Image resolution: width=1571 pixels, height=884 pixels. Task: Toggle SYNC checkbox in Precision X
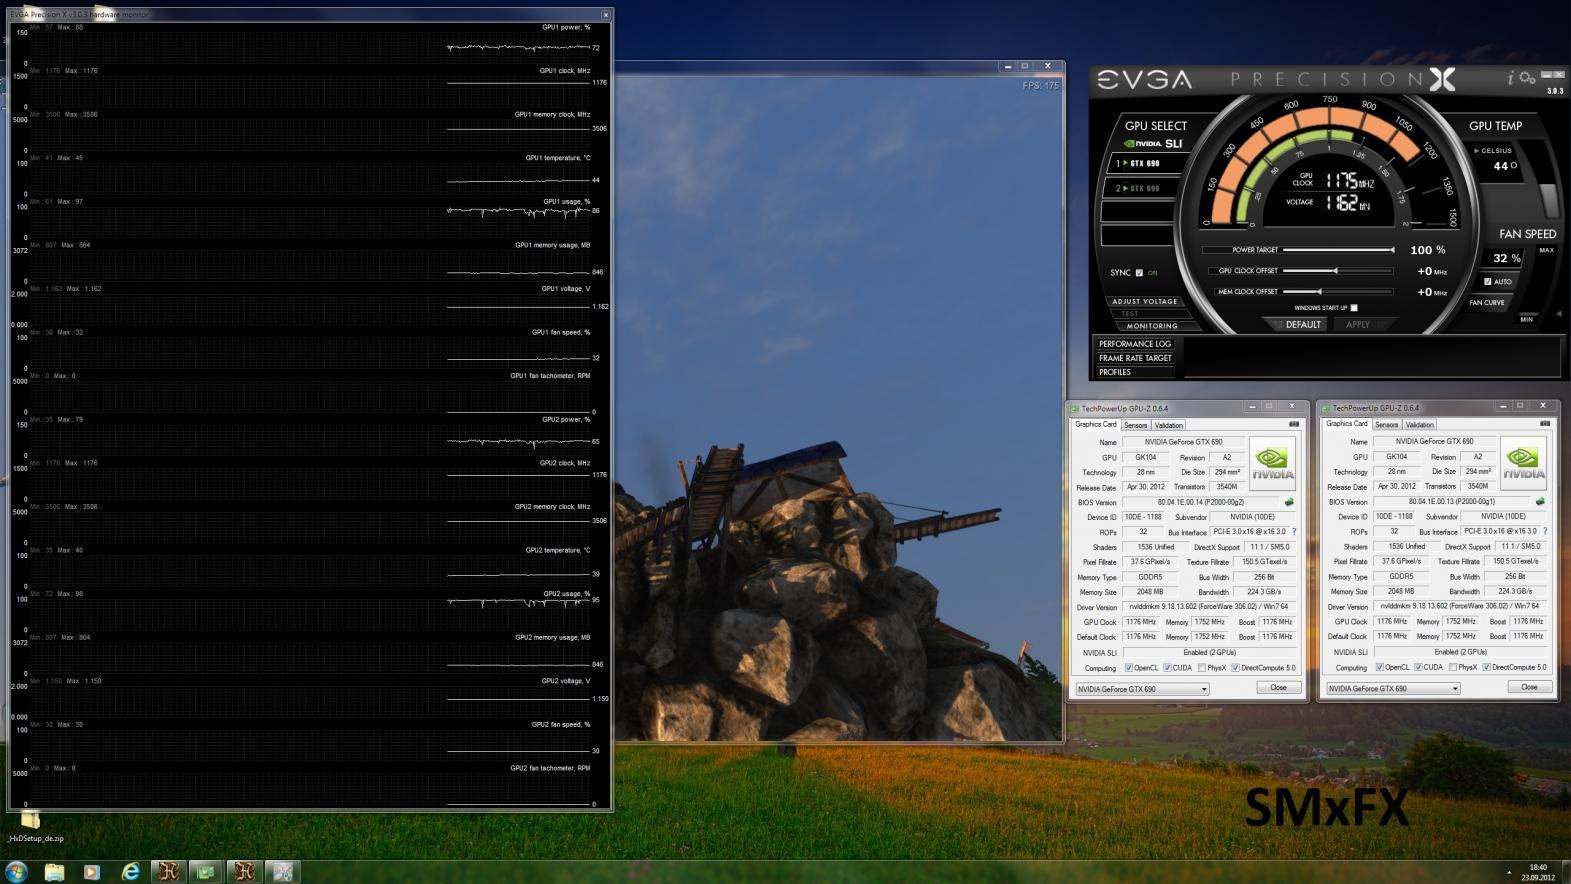coord(1139,272)
